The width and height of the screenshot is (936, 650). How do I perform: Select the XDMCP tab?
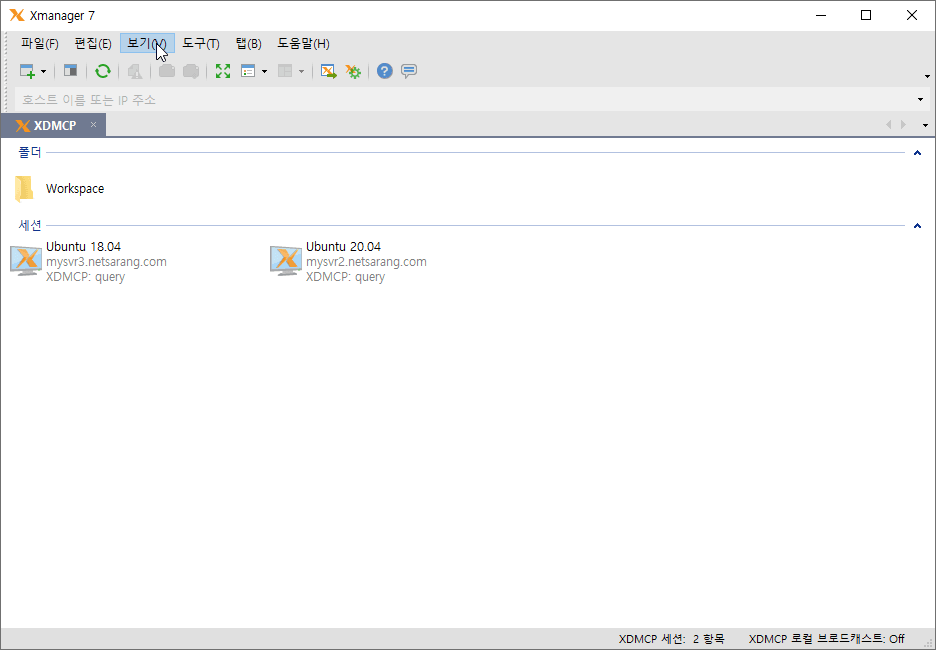click(x=53, y=125)
